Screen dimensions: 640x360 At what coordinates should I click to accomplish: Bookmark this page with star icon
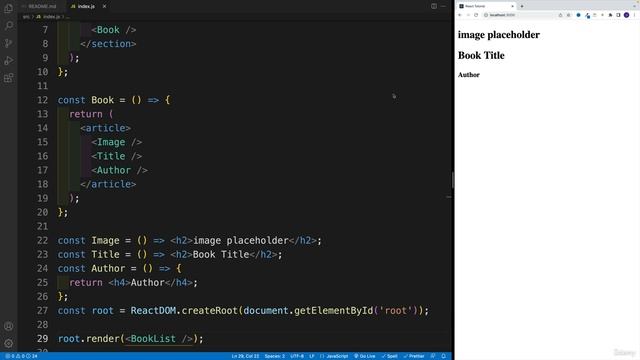(568, 15)
